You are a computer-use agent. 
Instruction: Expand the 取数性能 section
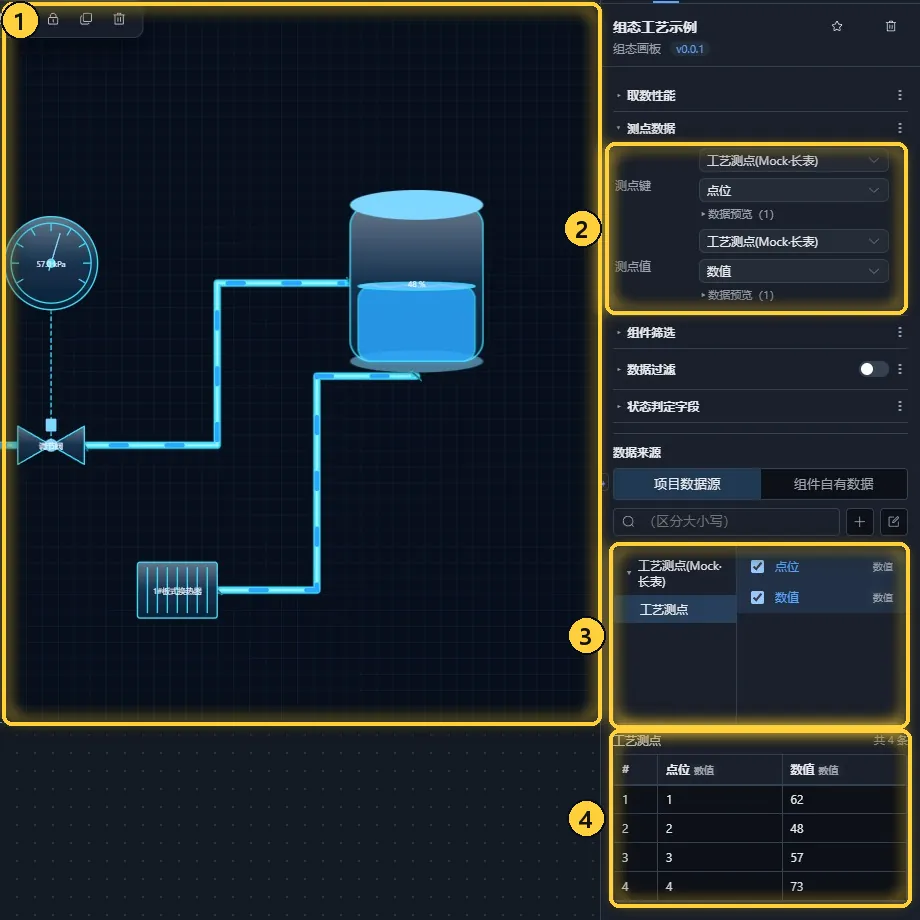618,95
